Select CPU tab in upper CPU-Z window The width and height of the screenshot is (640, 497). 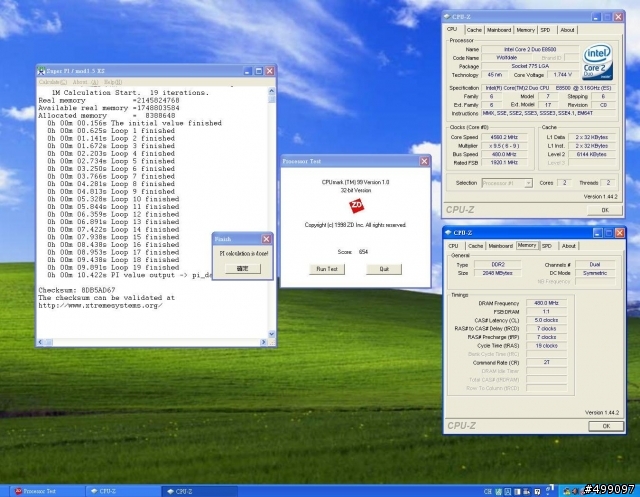tap(452, 29)
